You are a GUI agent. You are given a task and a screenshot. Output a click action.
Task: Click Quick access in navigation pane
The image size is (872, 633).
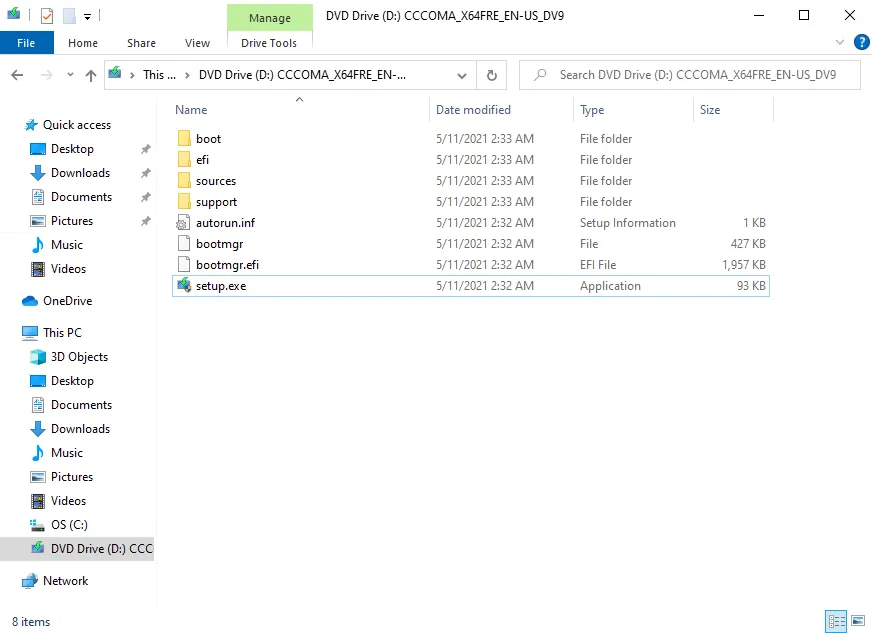click(x=77, y=125)
